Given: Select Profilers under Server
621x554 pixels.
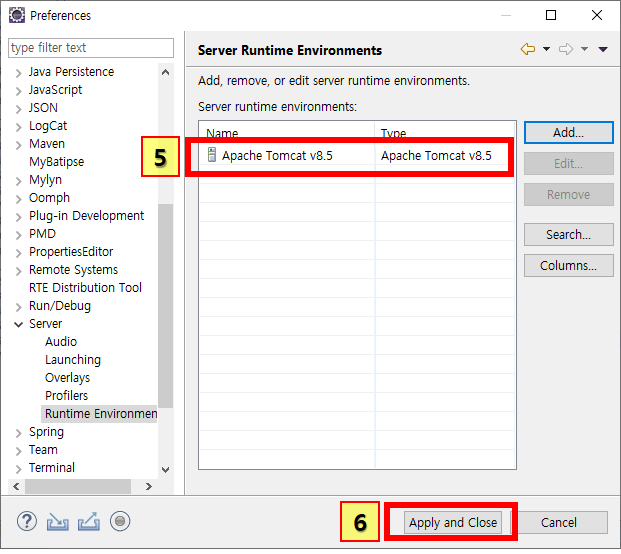Looking at the screenshot, I should [x=67, y=395].
